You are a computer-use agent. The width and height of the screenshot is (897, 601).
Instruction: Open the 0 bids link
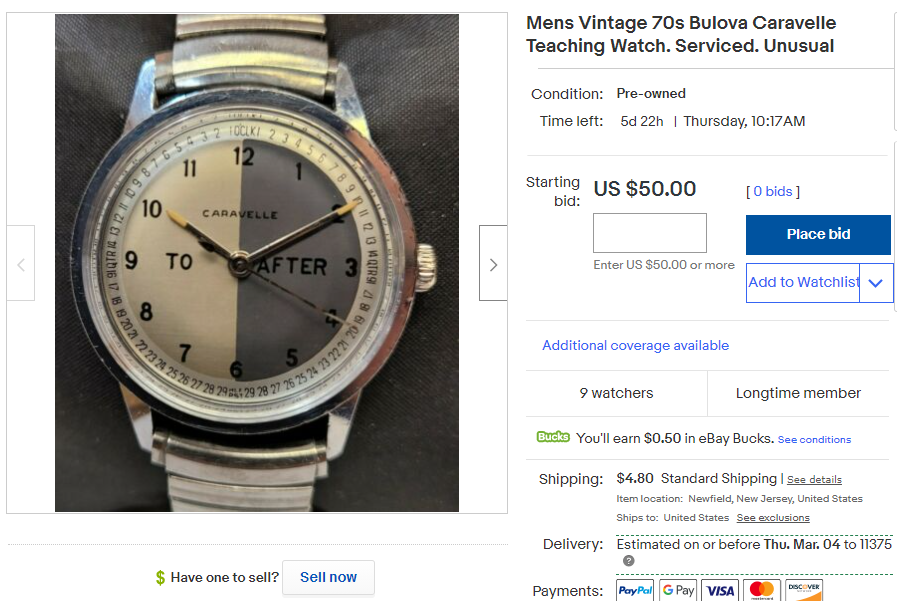pos(773,191)
